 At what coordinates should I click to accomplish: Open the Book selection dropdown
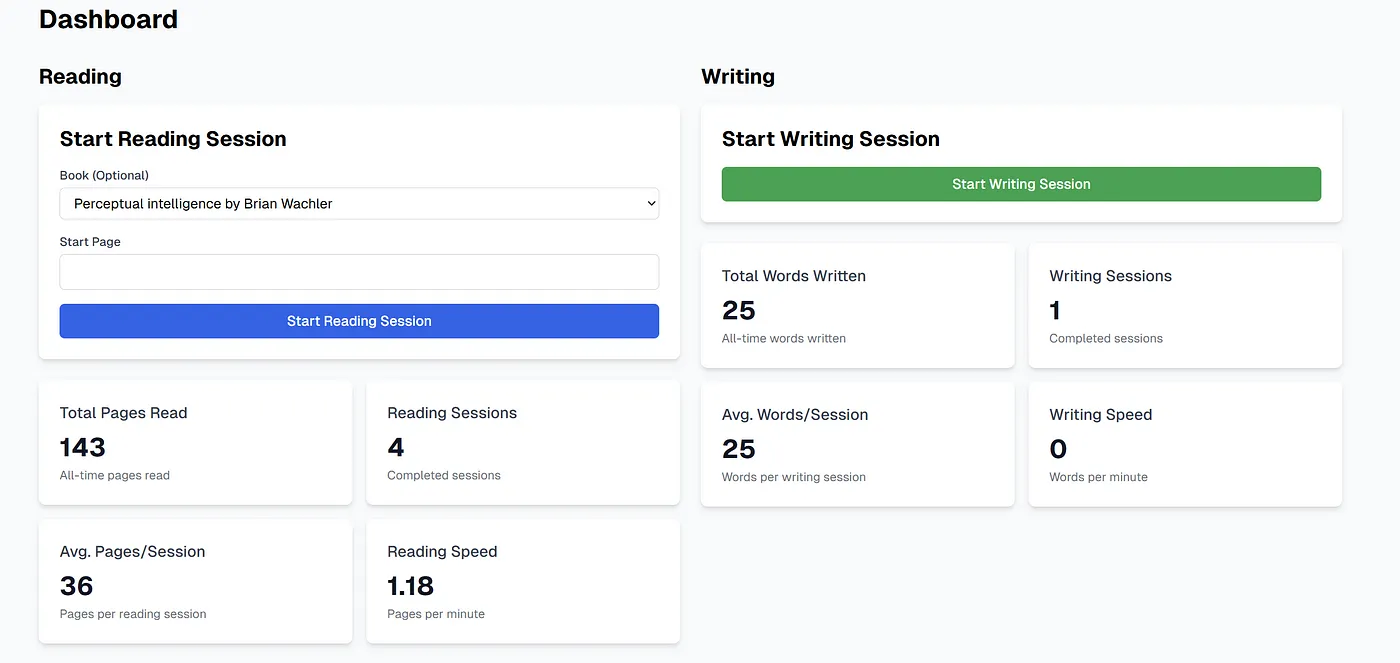359,203
